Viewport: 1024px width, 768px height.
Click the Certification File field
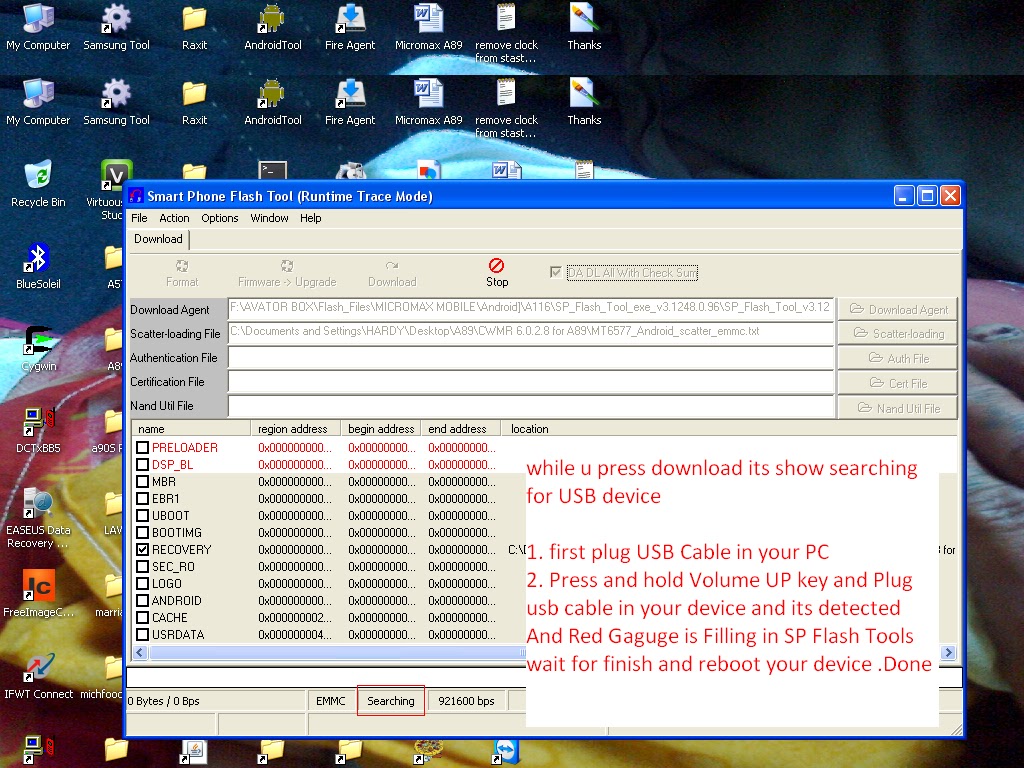(531, 381)
